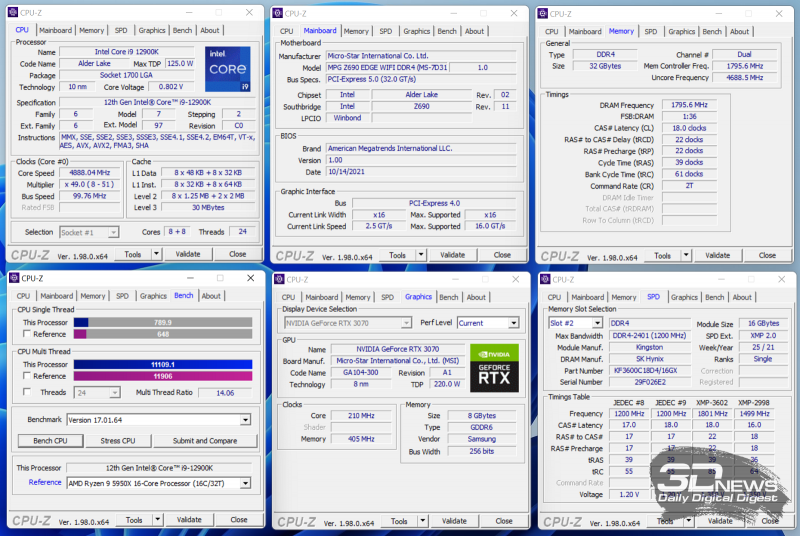The height and width of the screenshot is (536, 800).
Task: Click CPU-Z title icon in the Mainboard tab window
Action: pos(278,12)
